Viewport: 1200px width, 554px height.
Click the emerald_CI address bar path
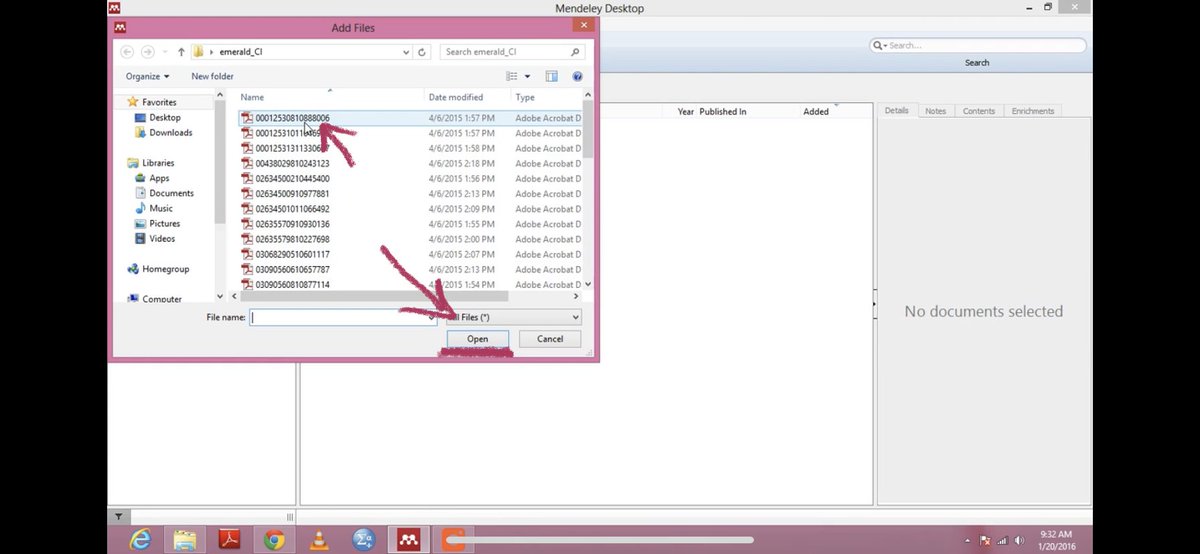(242, 52)
